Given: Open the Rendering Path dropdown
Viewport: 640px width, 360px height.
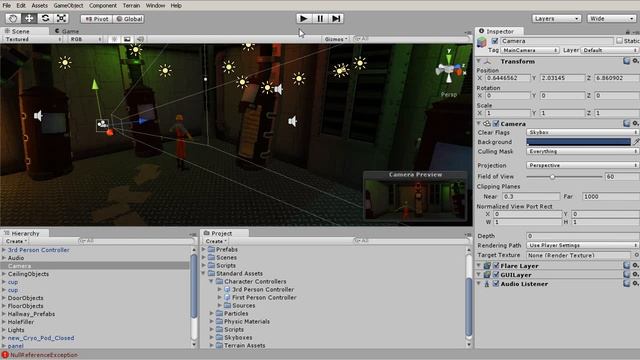Looking at the screenshot, I should point(582,245).
